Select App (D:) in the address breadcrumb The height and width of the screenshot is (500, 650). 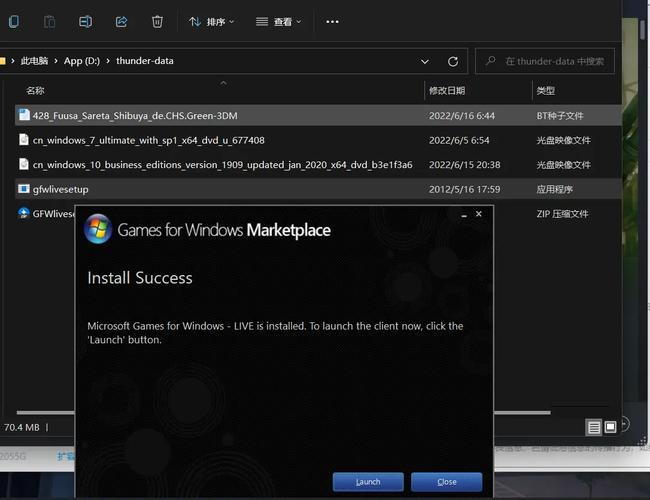point(82,61)
